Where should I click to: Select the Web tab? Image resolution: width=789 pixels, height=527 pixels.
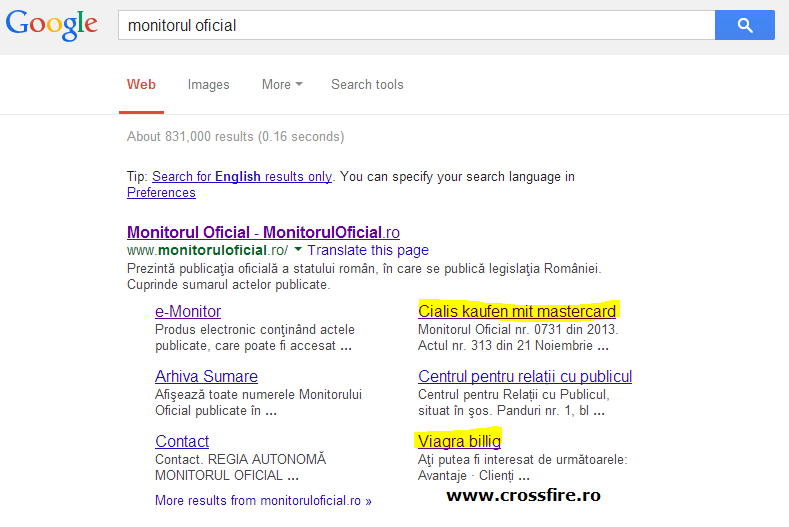pos(141,85)
